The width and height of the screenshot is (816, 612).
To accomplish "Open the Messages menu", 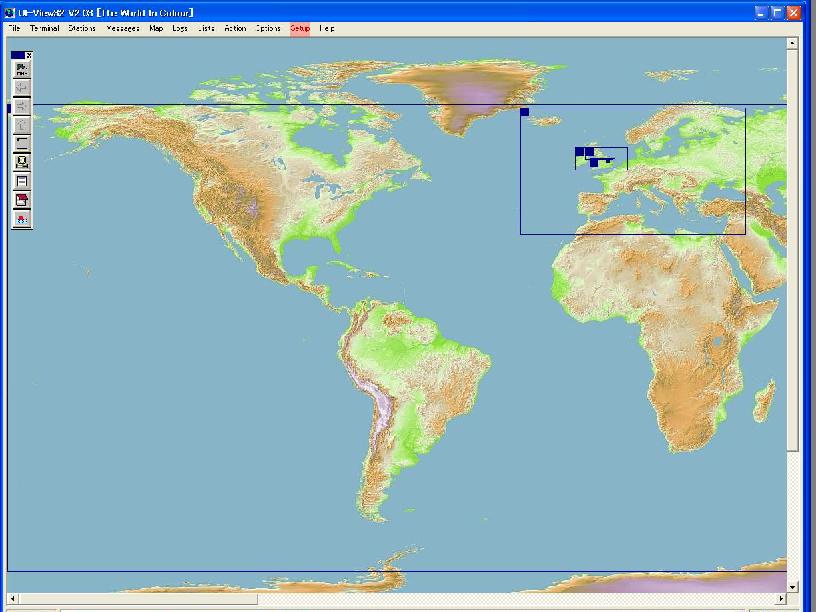I will click(123, 28).
